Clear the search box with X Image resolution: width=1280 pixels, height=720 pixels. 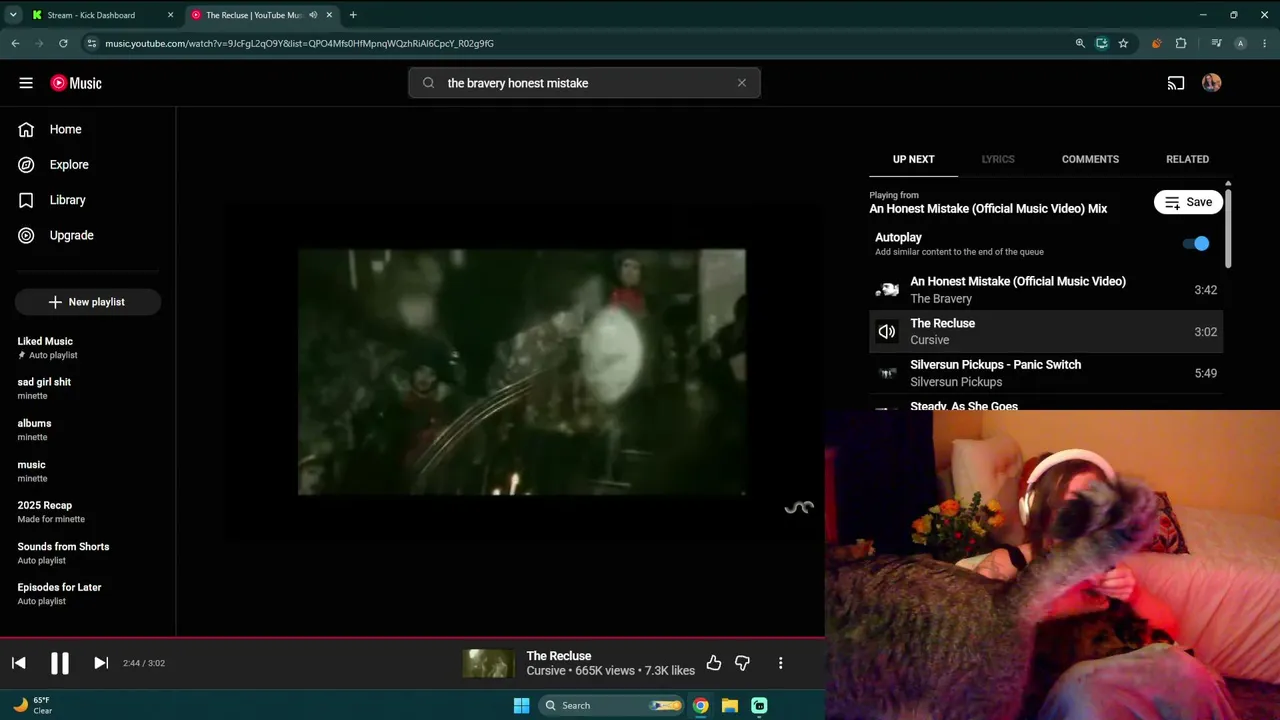[x=742, y=83]
